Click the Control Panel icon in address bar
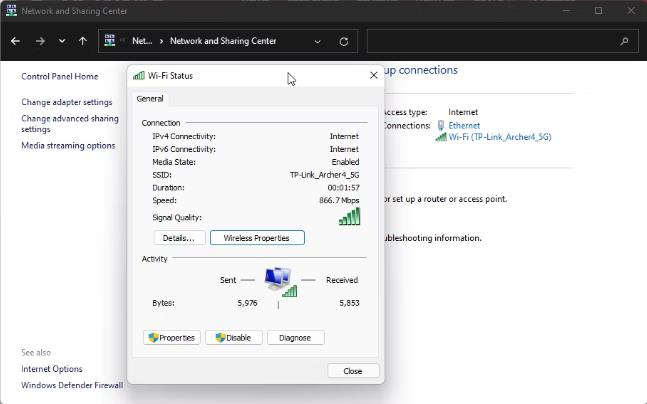 [110, 40]
